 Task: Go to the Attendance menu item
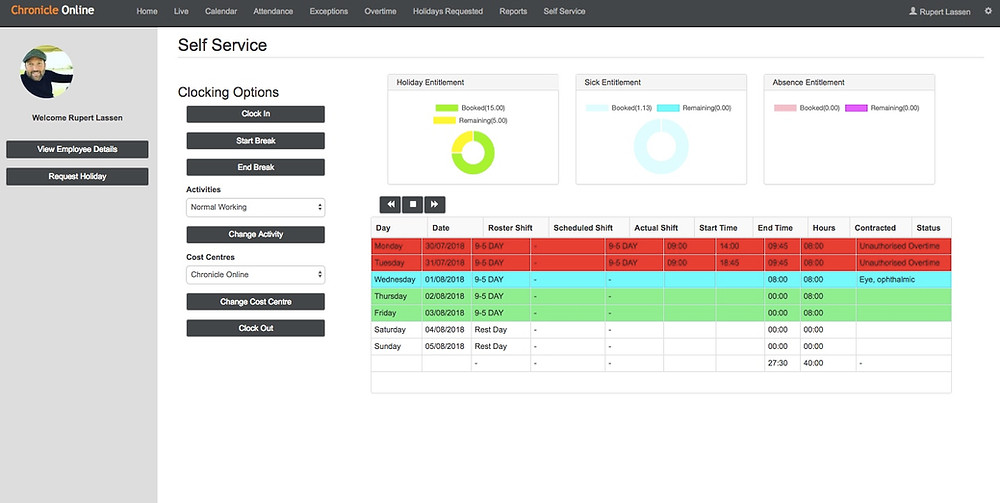273,11
